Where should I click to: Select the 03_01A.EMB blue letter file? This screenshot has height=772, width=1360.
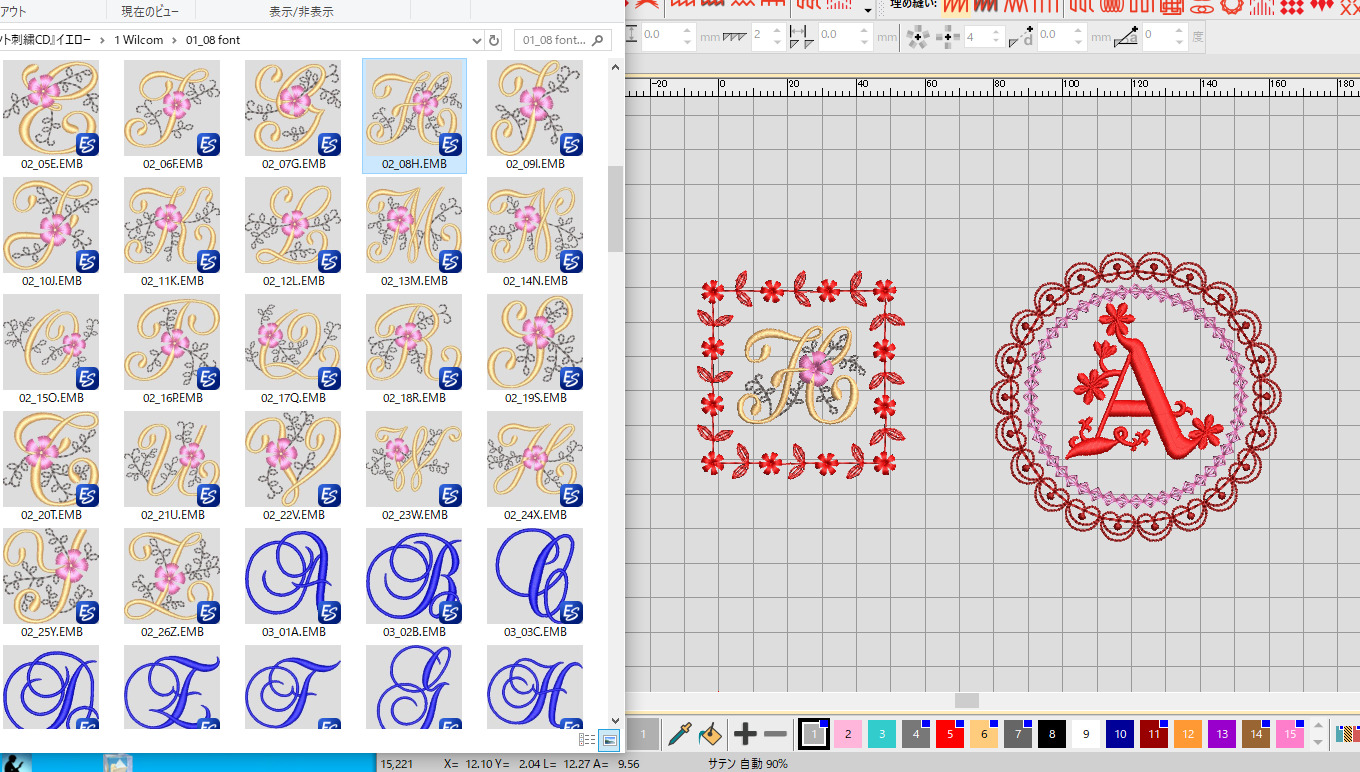tap(293, 578)
